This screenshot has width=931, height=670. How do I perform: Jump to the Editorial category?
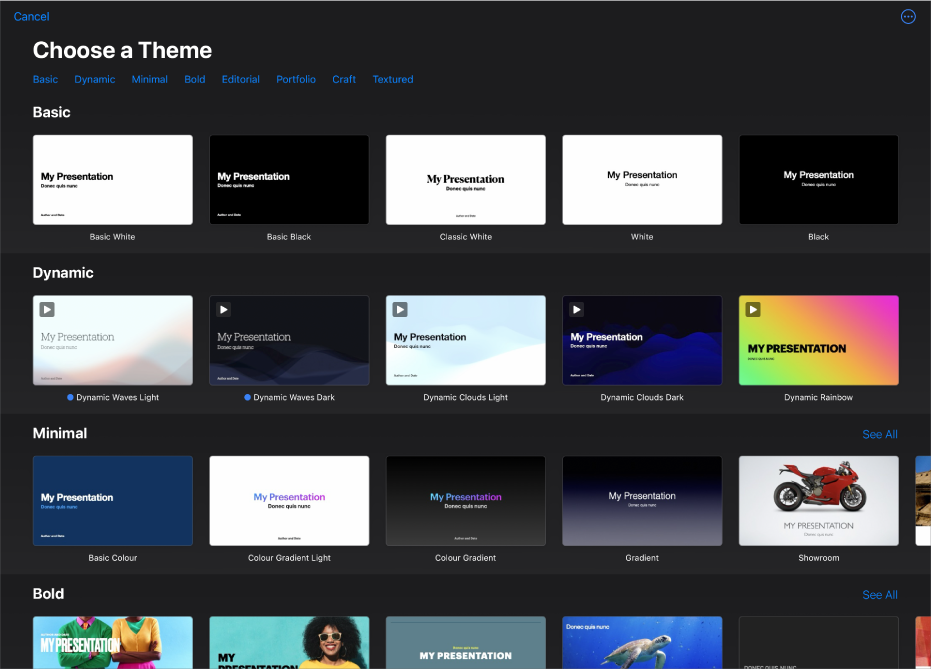click(240, 80)
